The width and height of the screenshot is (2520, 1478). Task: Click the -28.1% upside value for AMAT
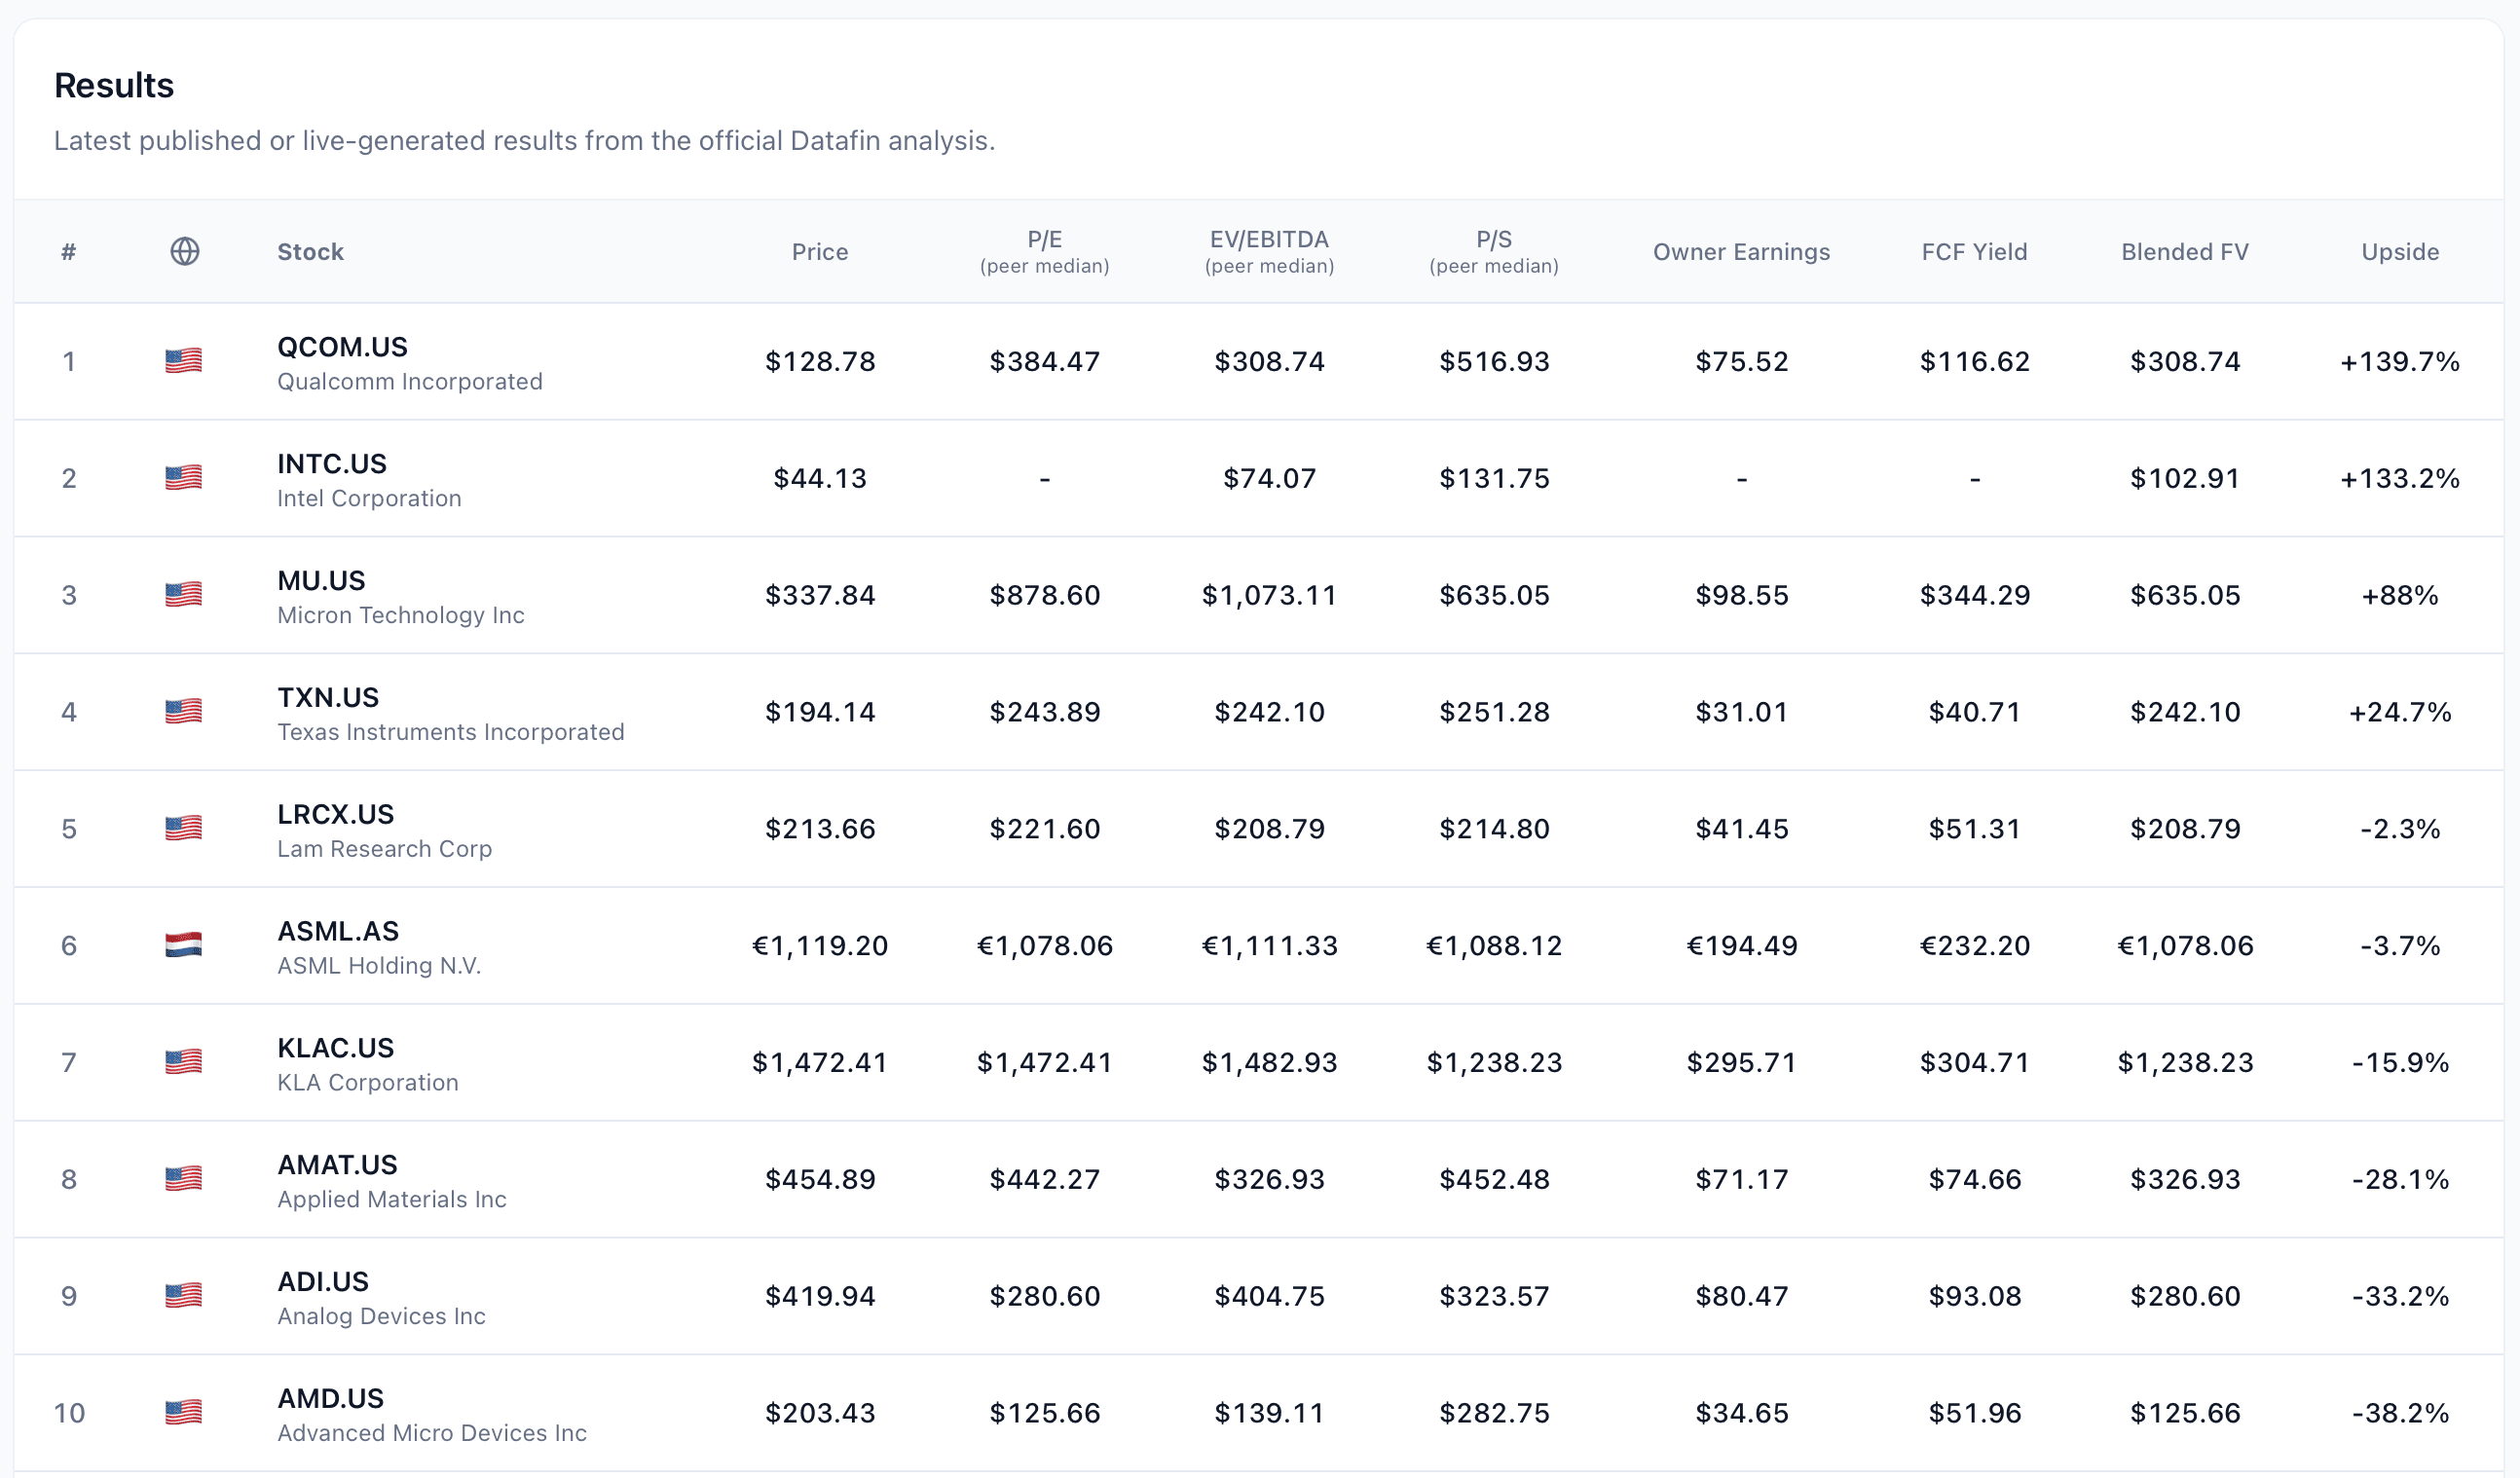[2400, 1179]
